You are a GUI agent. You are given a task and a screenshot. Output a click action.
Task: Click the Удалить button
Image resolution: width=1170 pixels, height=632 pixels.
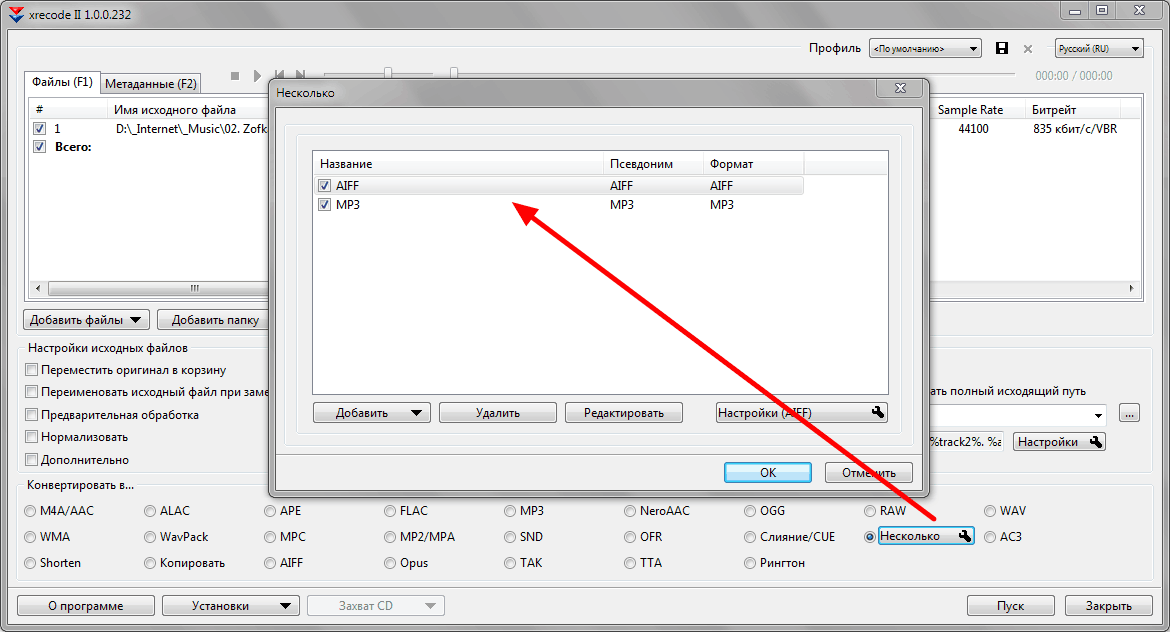point(497,412)
